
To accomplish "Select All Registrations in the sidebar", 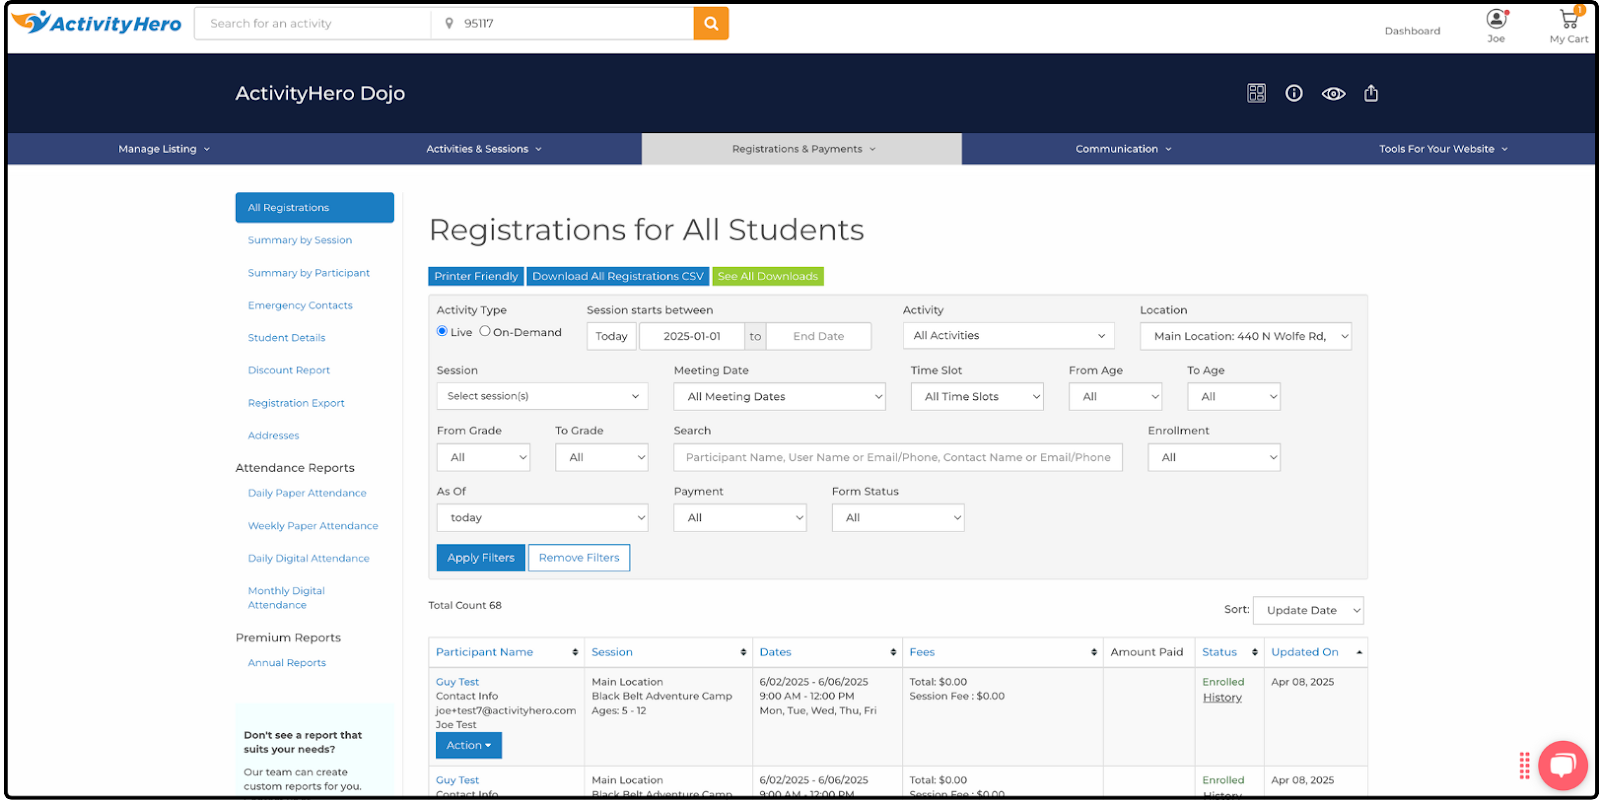I will point(315,208).
